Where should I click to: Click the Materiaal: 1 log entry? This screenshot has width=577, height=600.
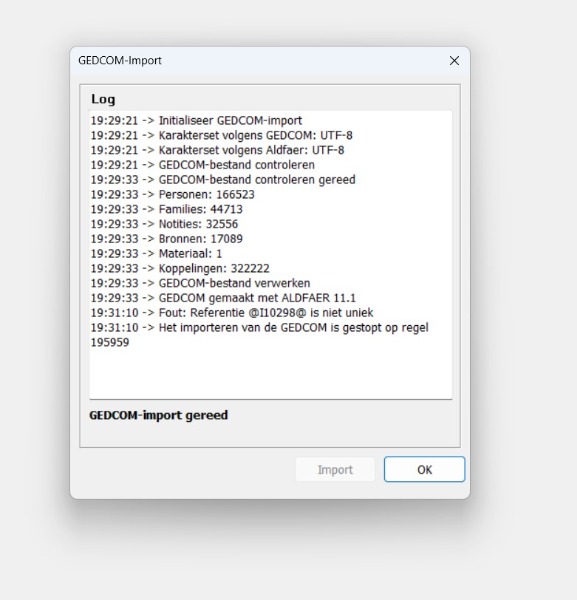[x=156, y=253]
